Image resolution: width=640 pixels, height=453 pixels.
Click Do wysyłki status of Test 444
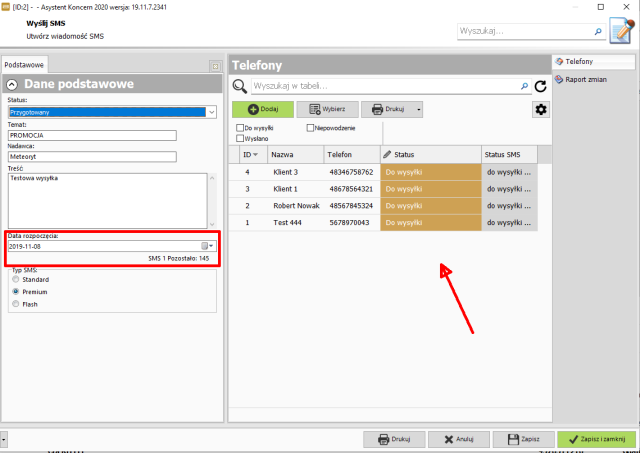431,222
